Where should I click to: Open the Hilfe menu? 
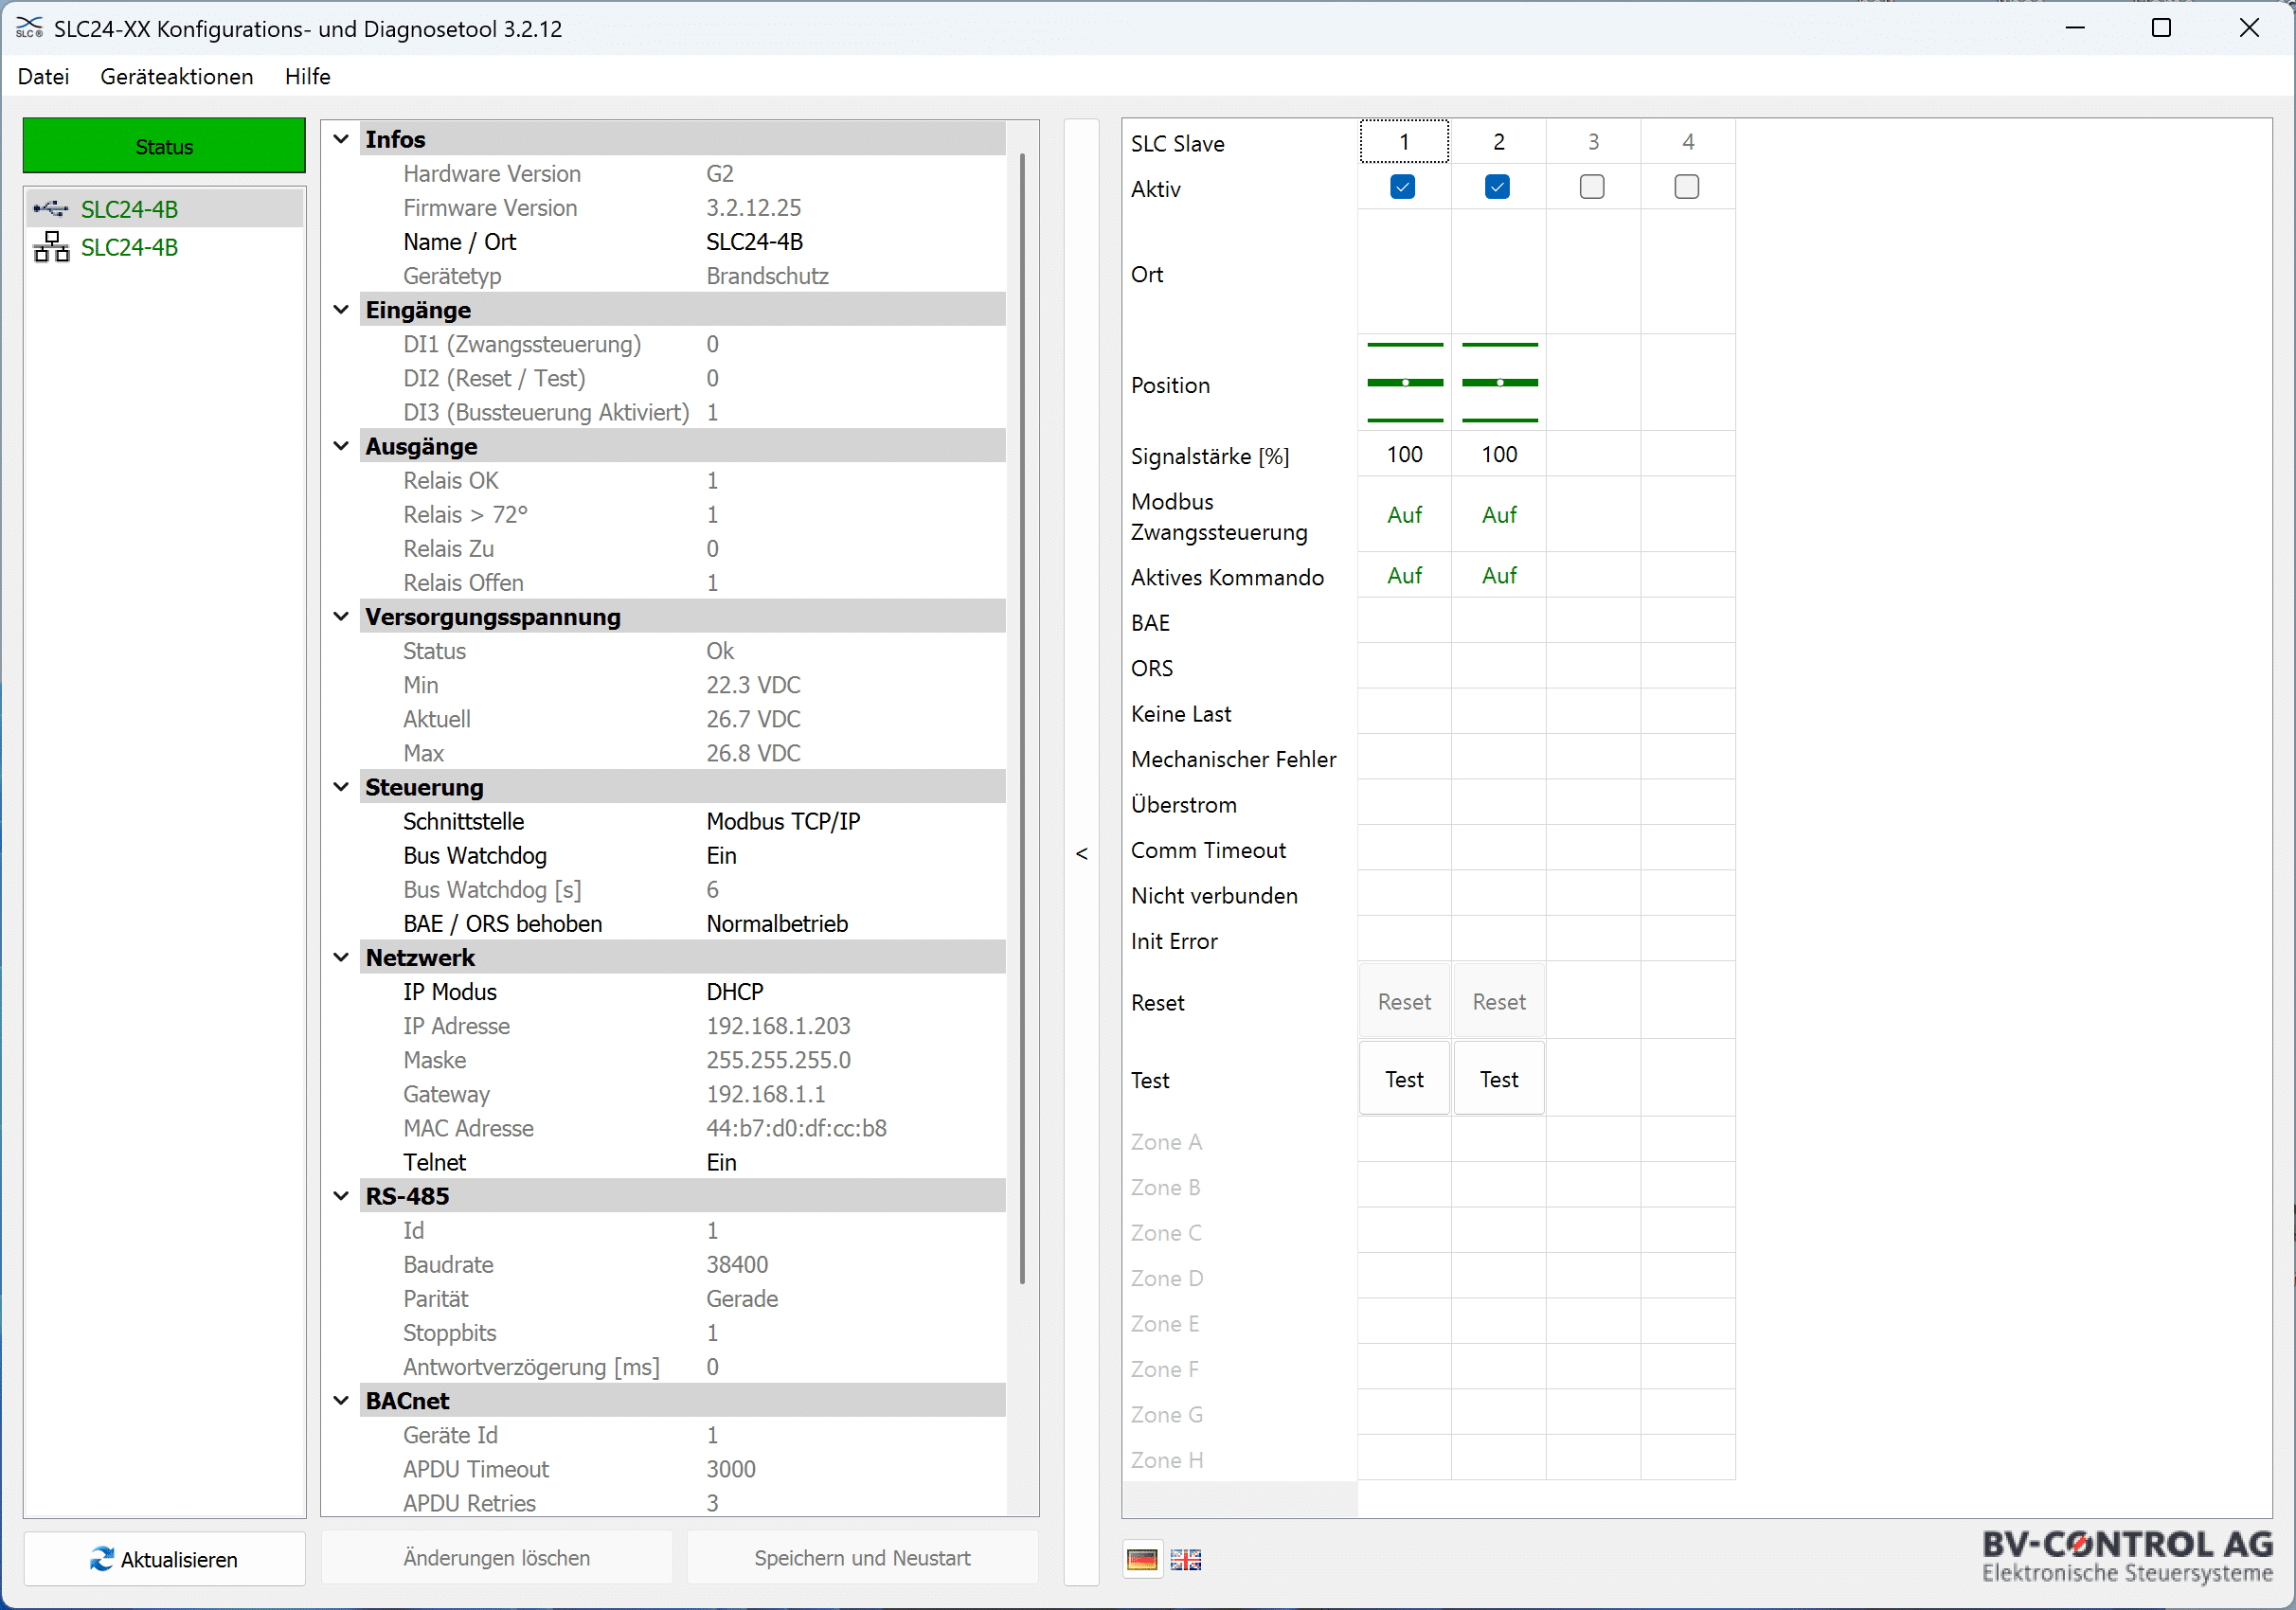pyautogui.click(x=308, y=76)
